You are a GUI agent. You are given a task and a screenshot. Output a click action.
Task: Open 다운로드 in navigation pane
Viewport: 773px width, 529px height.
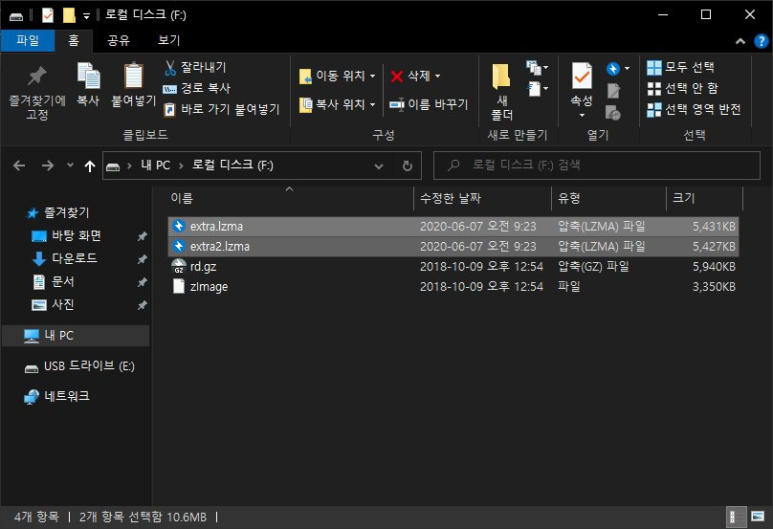(74, 258)
